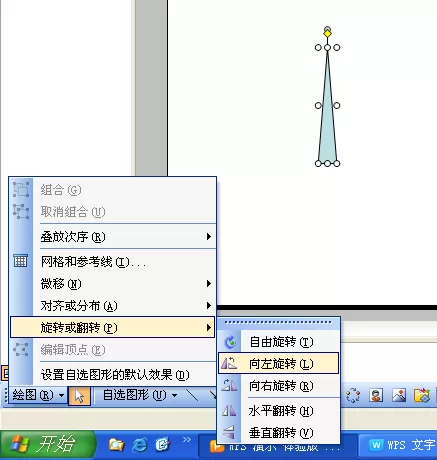Open the 自选图形 (U) dropdown

click(x=140, y=395)
